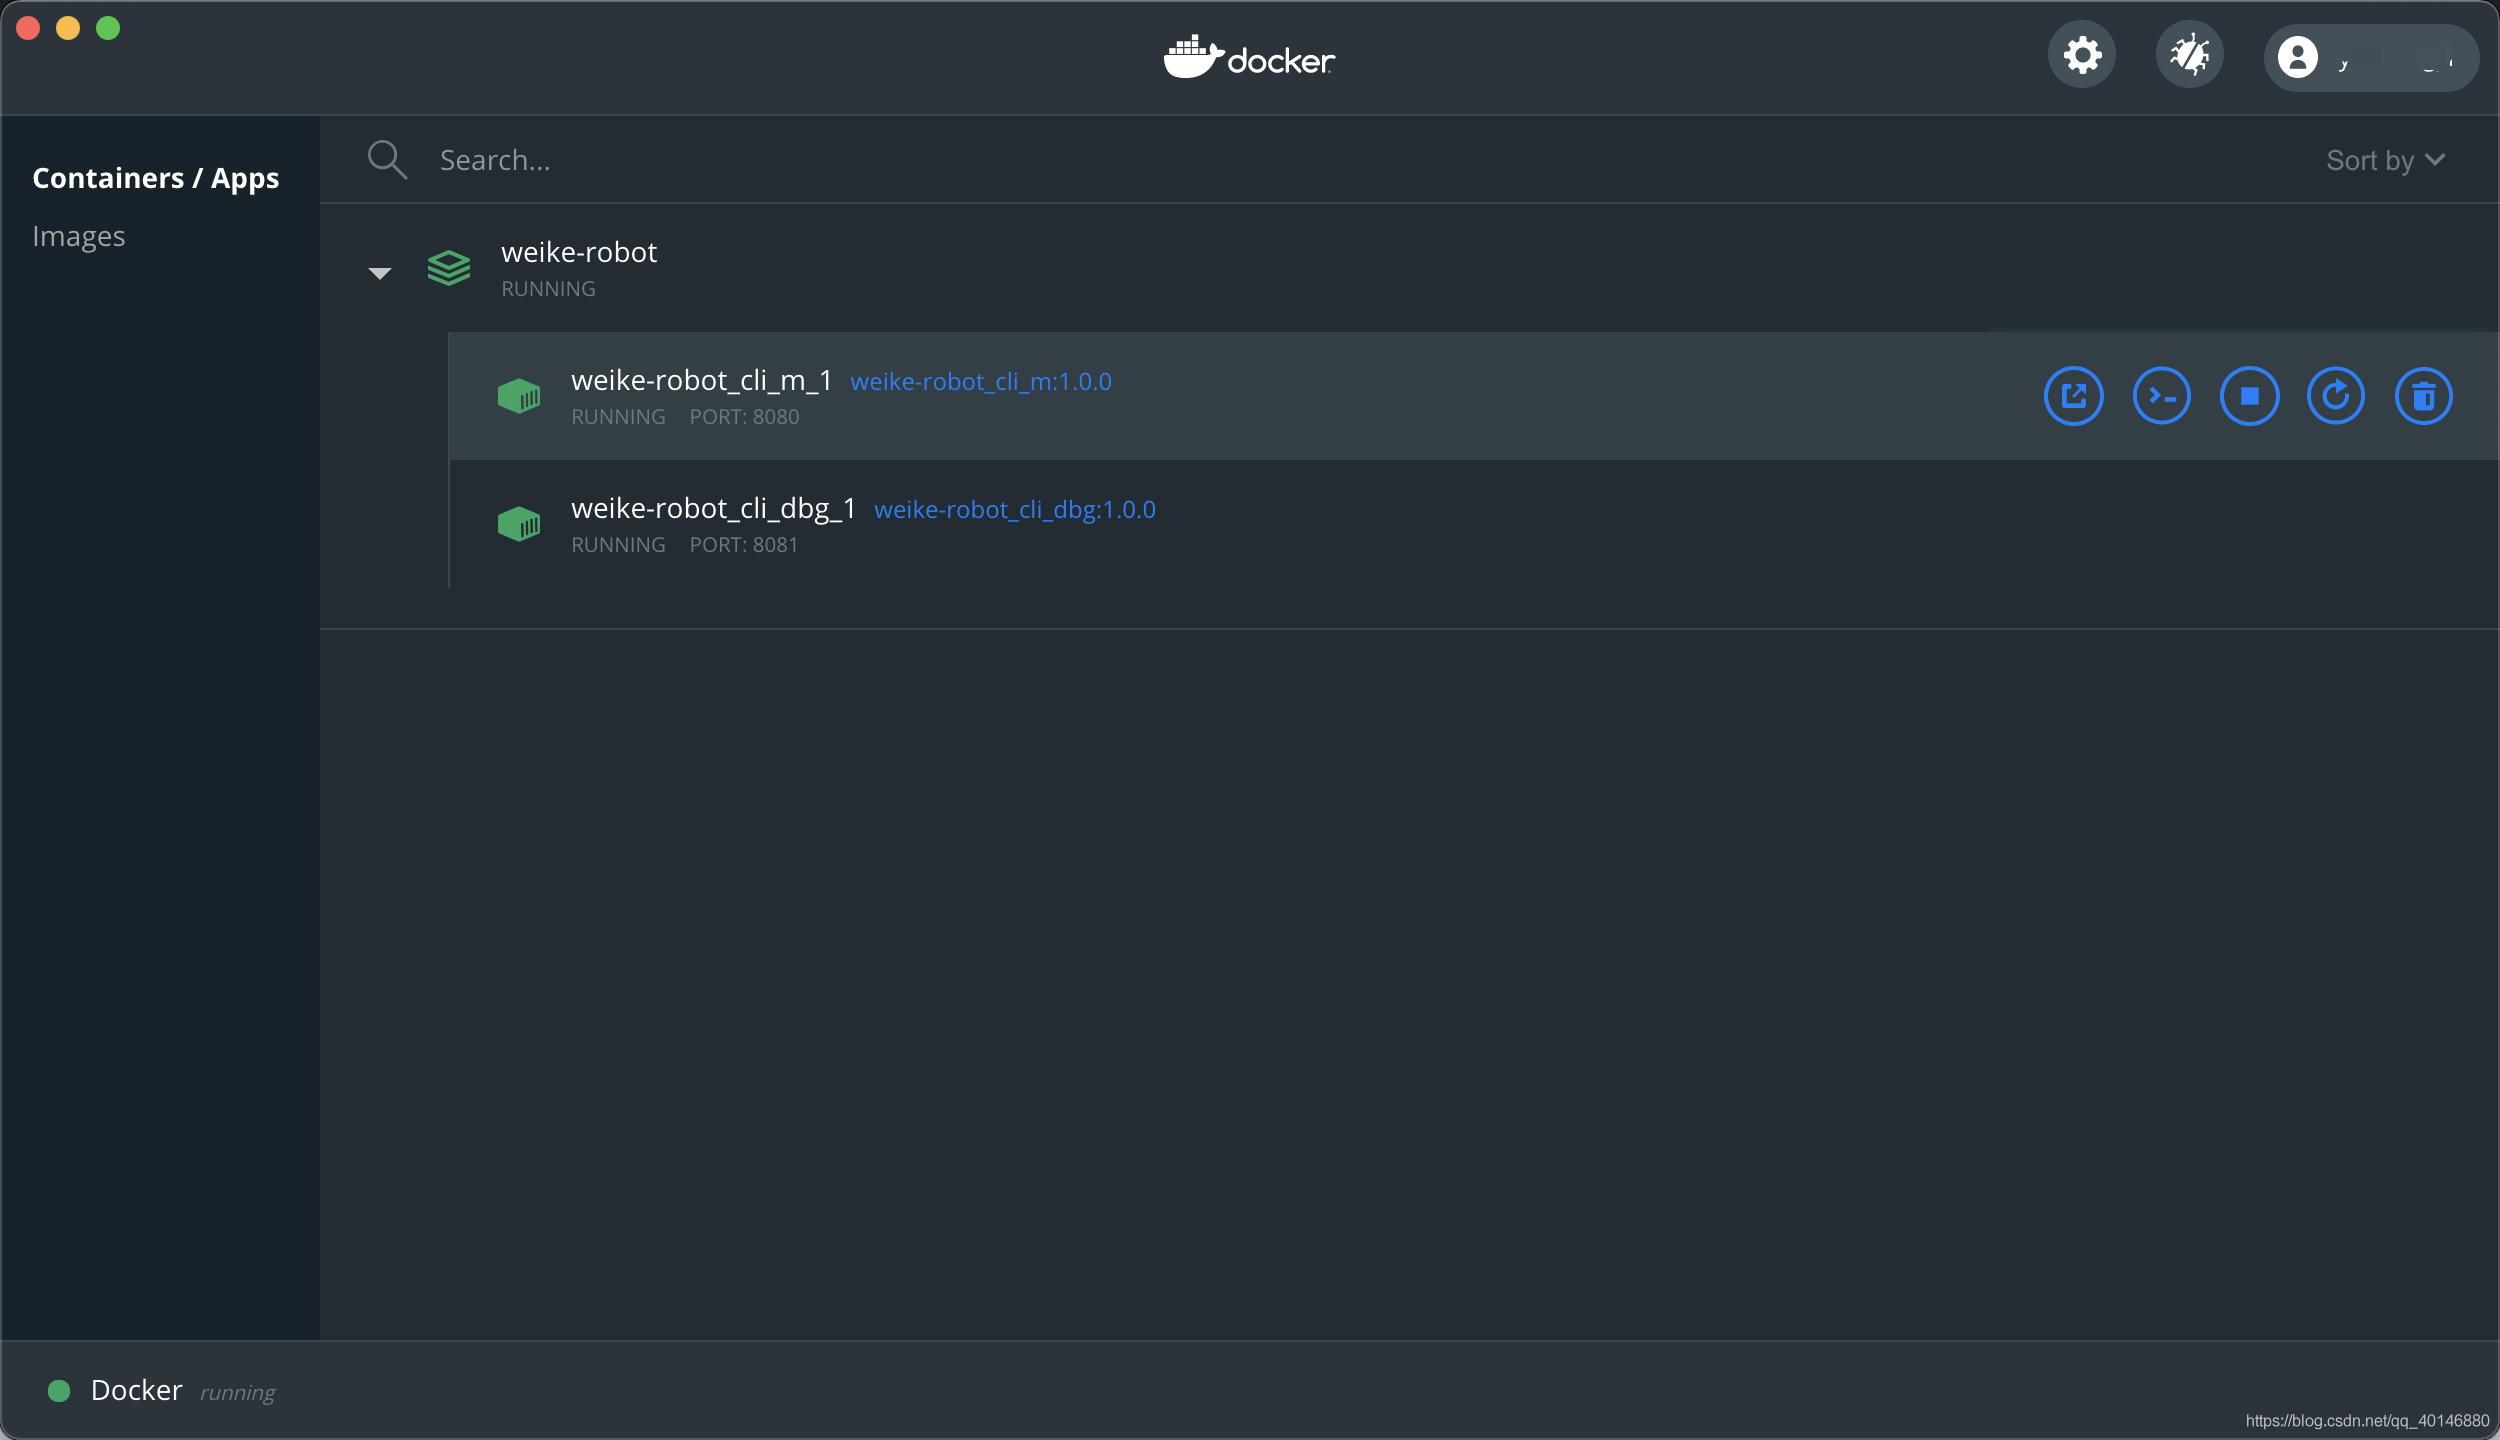The image size is (2500, 1440).
Task: Click the green Docker status indicator
Action: tap(59, 1391)
